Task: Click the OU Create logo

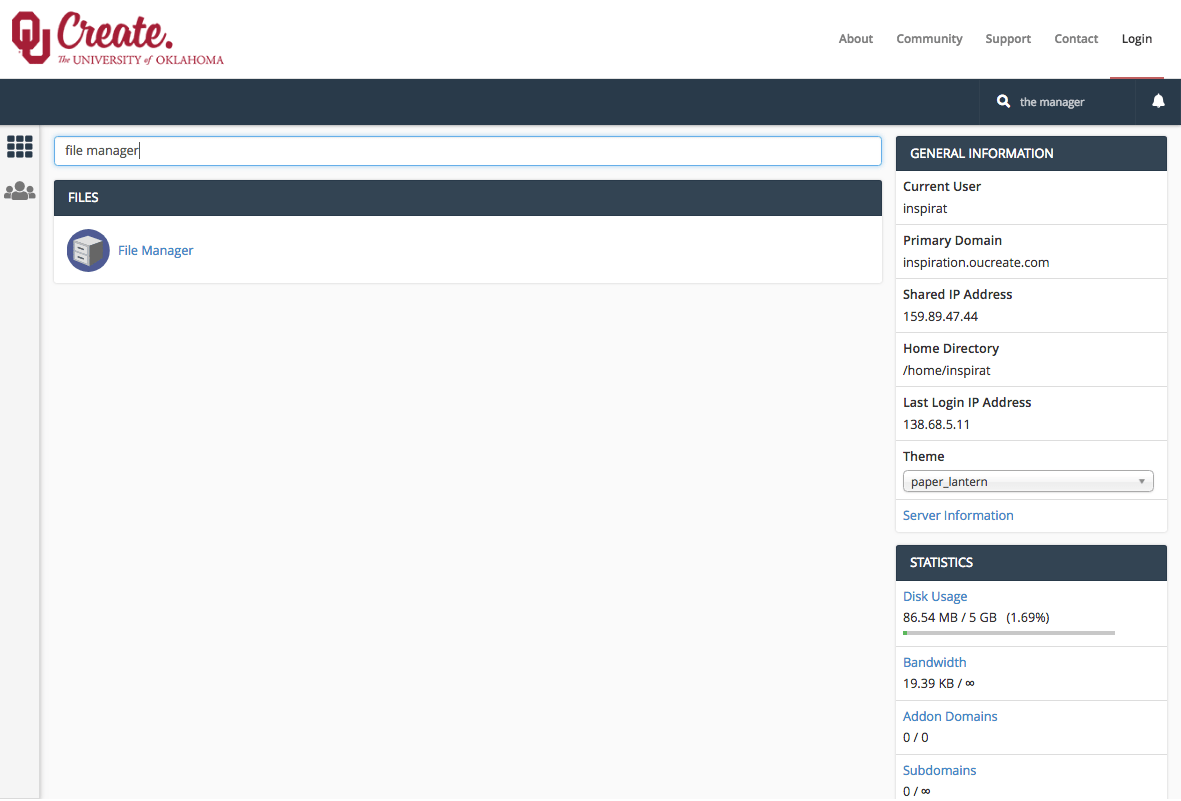Action: tap(115, 38)
